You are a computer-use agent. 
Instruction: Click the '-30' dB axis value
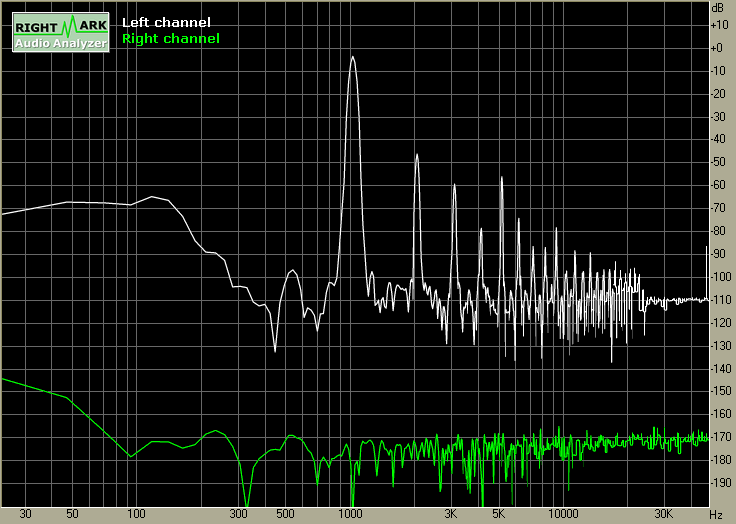719,116
